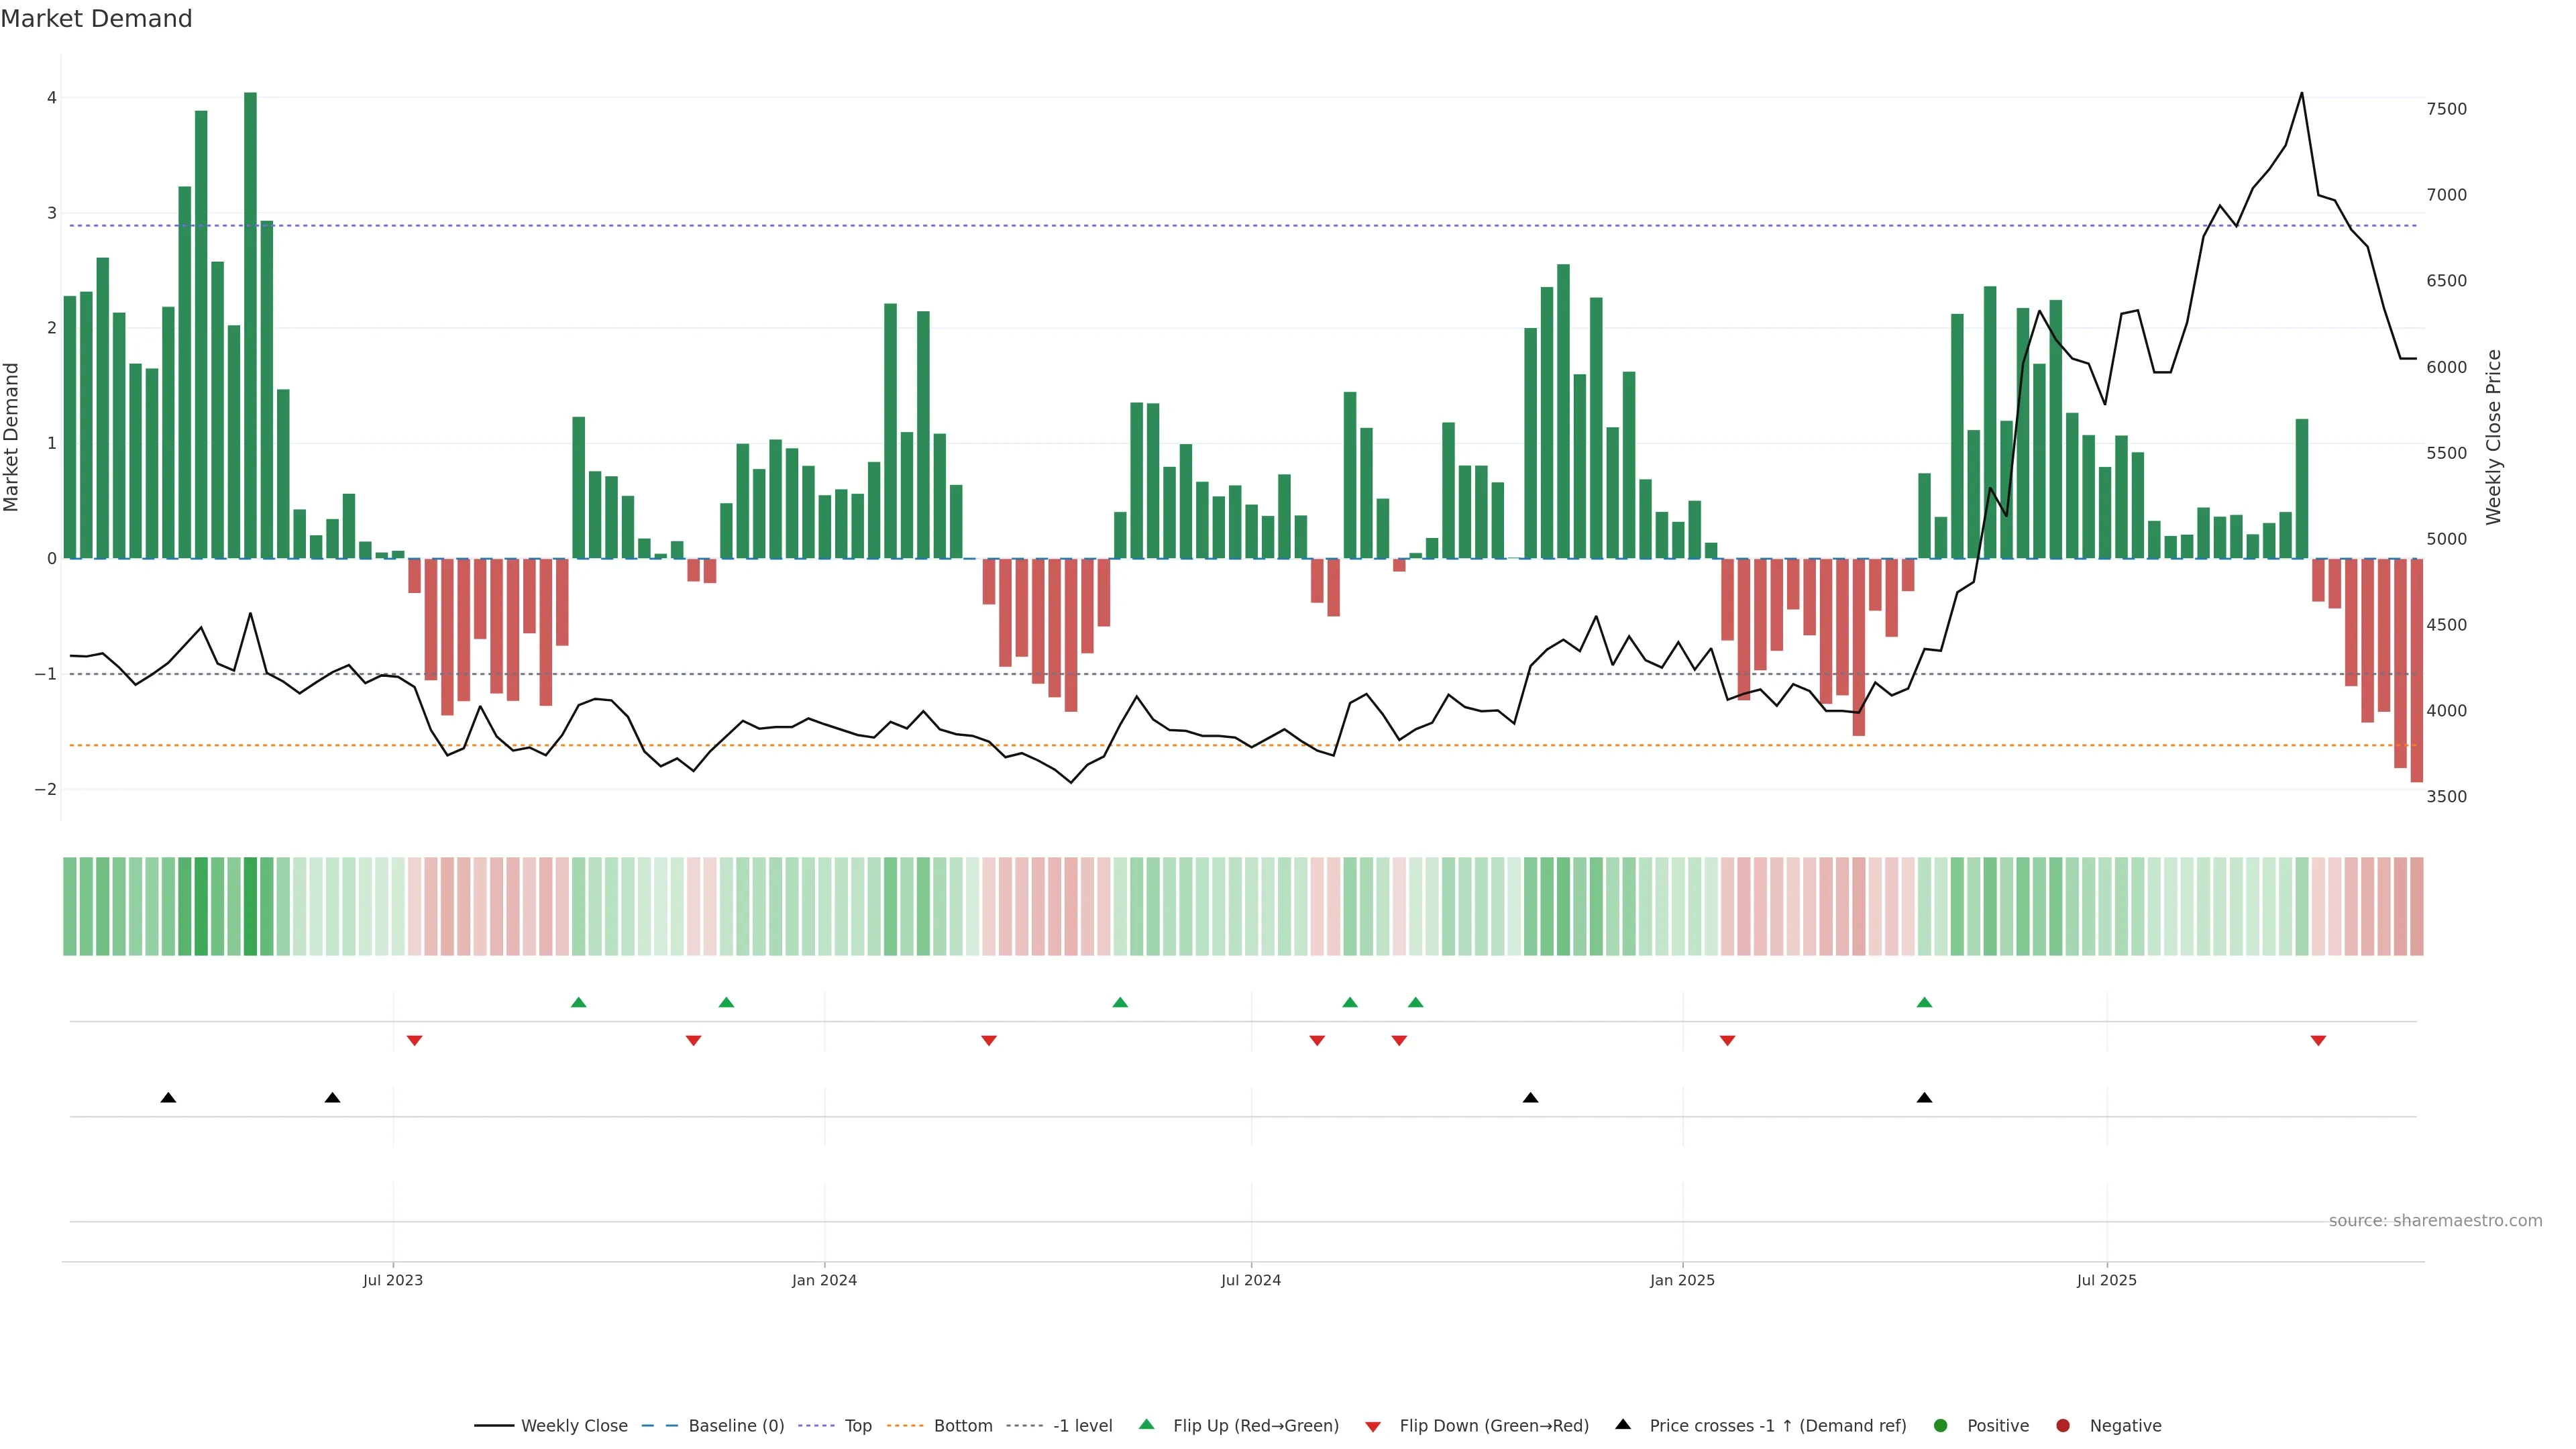The height and width of the screenshot is (1449, 2576).
Task: Toggle the Top dotted line legend
Action: pos(857,1426)
